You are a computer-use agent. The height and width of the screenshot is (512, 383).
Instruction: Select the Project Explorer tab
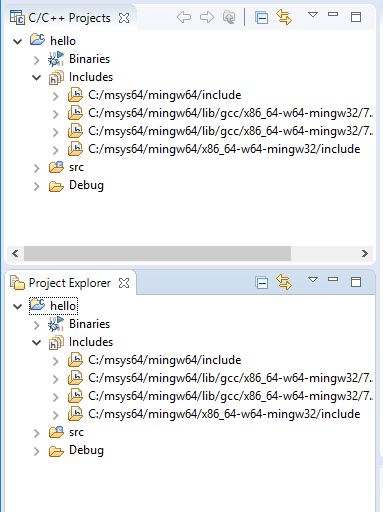click(x=70, y=283)
